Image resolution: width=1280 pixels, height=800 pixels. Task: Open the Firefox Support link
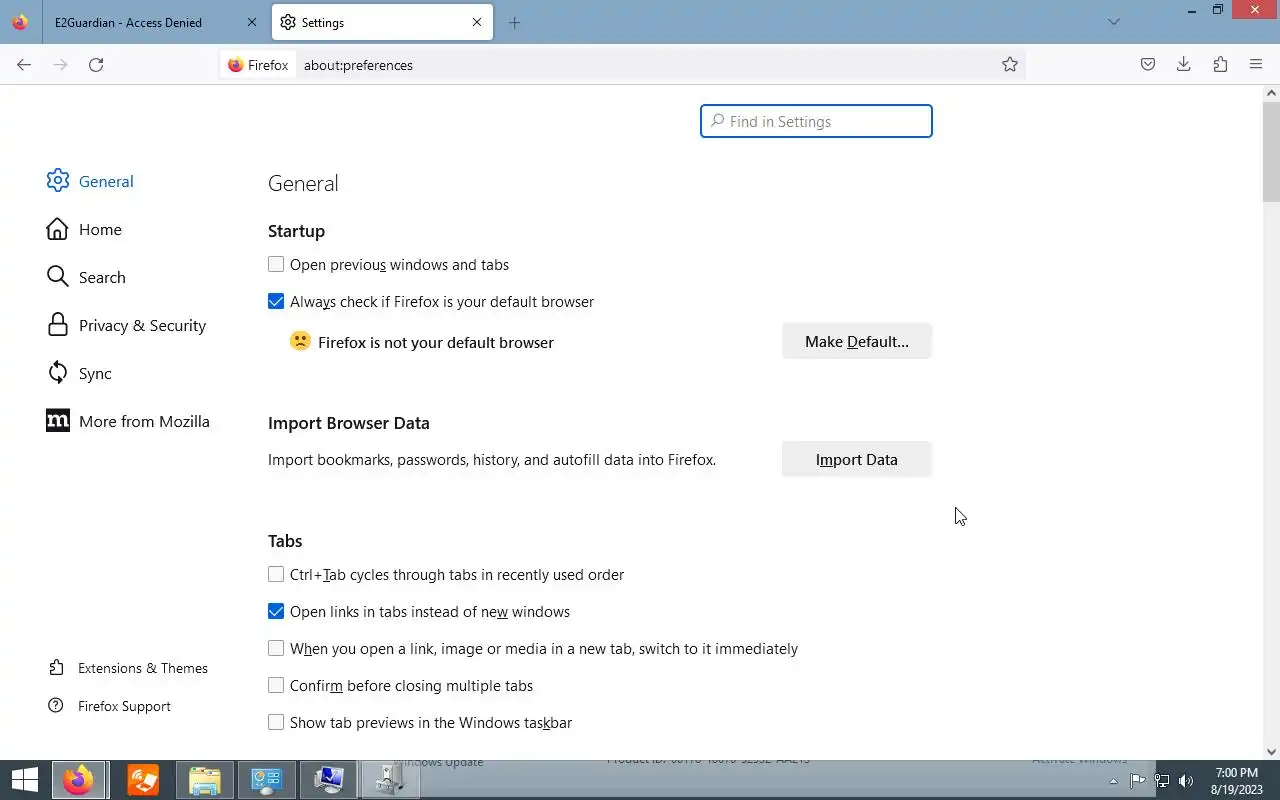[x=124, y=706]
